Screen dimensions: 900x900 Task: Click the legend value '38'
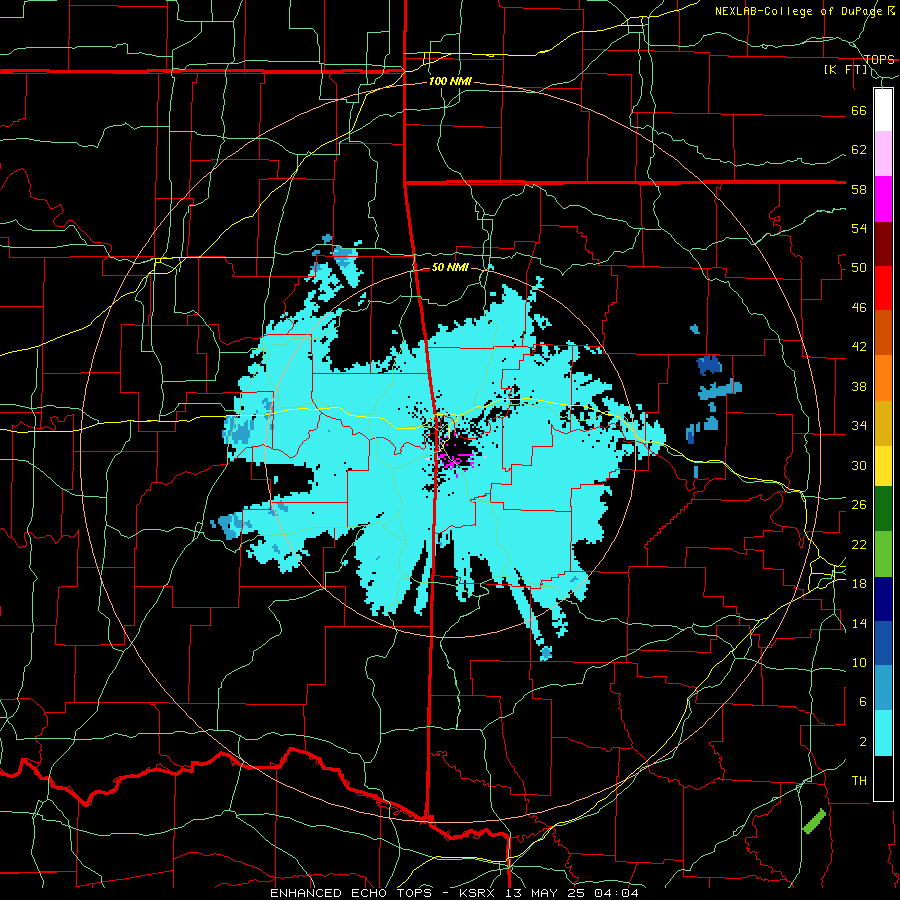click(x=859, y=386)
